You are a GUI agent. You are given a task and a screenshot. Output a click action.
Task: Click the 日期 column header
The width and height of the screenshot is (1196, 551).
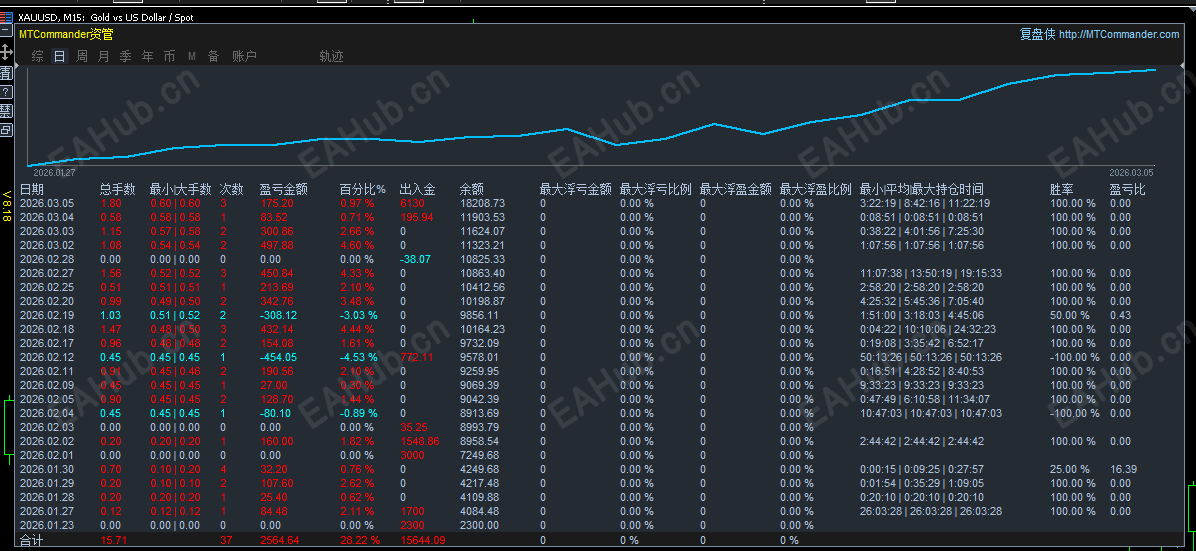coord(31,189)
